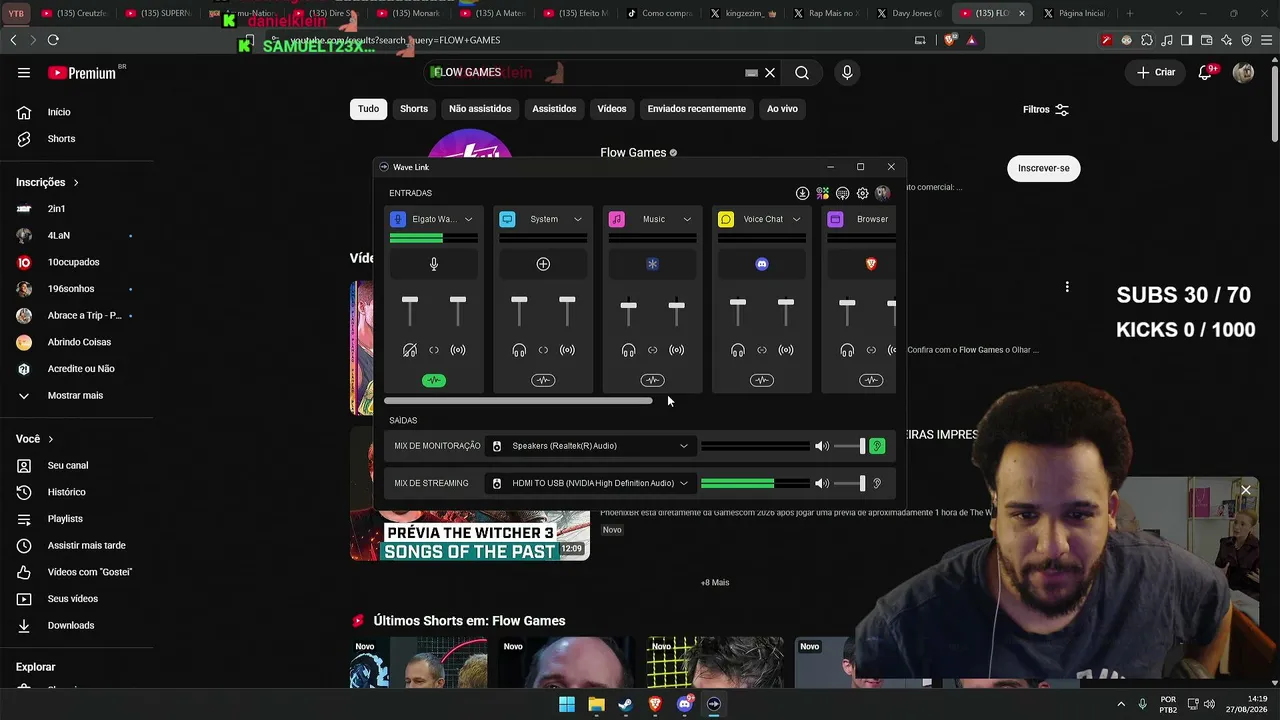Viewport: 1280px width, 720px height.
Task: Open stream mix HDMI TO USB dropdown
Action: click(590, 484)
